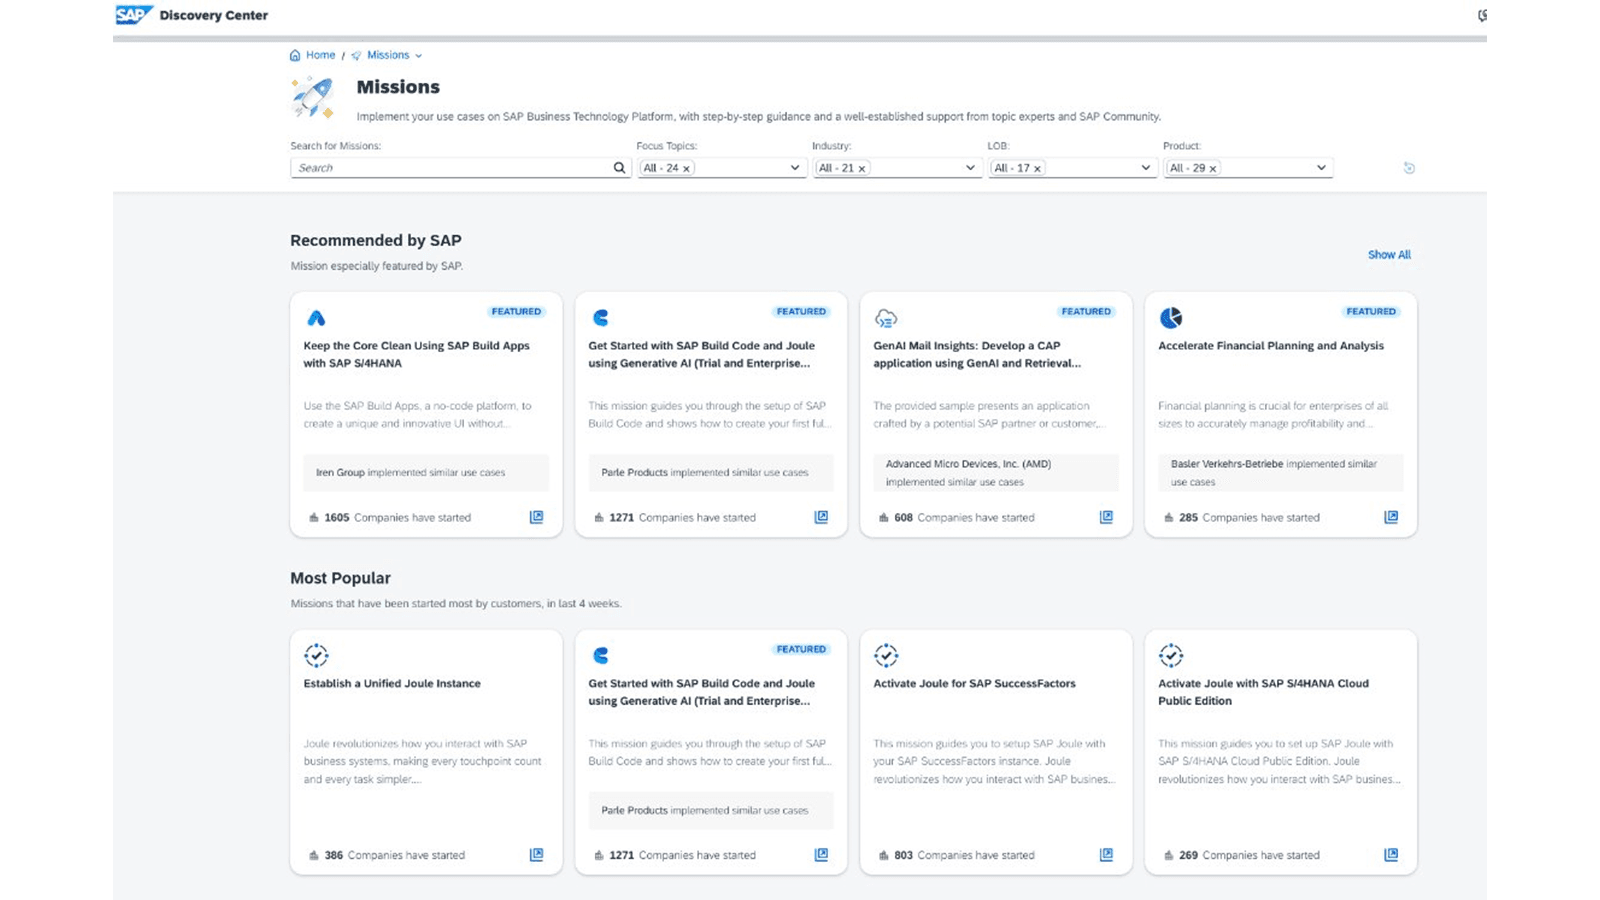Open preview icon on Most Popular SAP Build Code card
This screenshot has height=900, width=1600.
[821, 855]
